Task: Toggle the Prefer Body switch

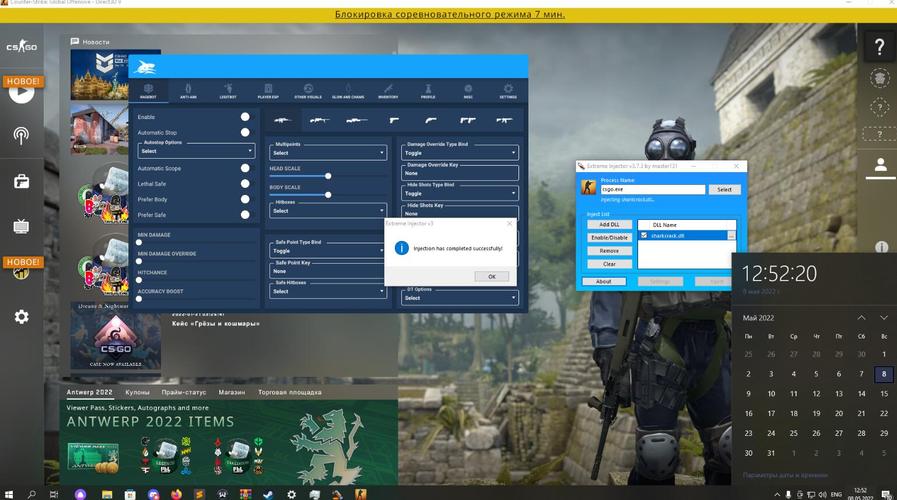Action: tap(245, 199)
